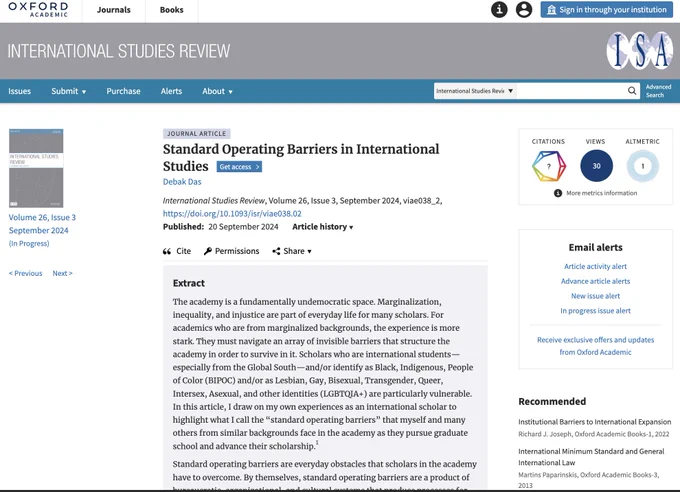Click the magnifier search icon
The image size is (680, 492).
(x=632, y=91)
